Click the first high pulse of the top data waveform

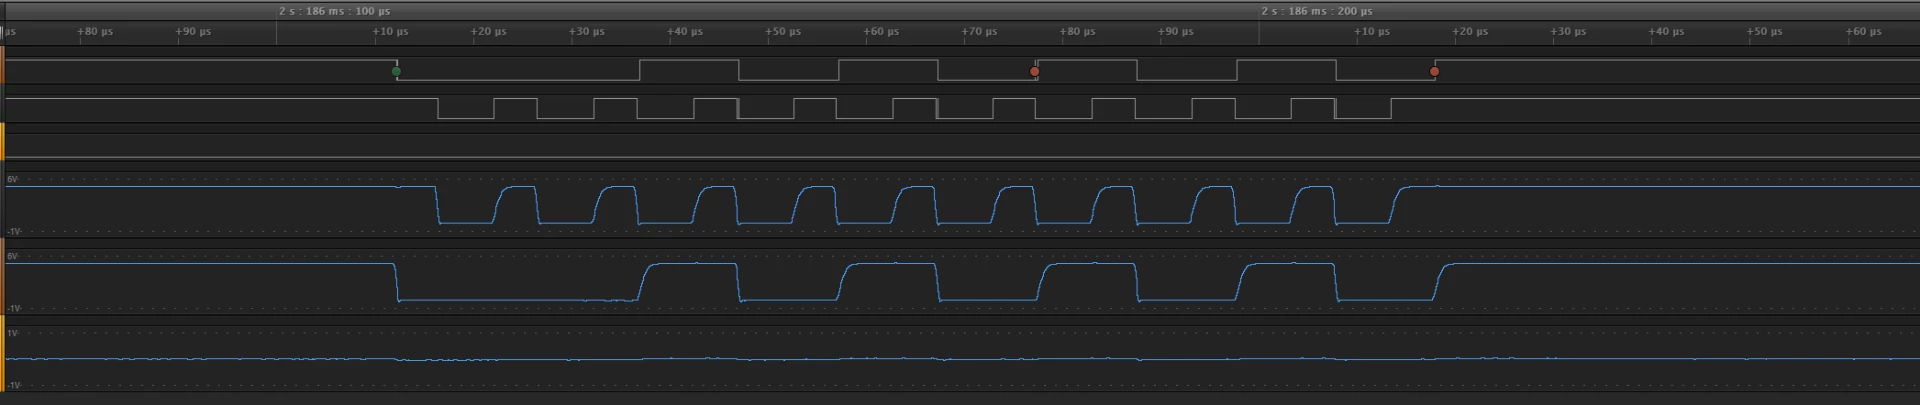pyautogui.click(x=689, y=70)
